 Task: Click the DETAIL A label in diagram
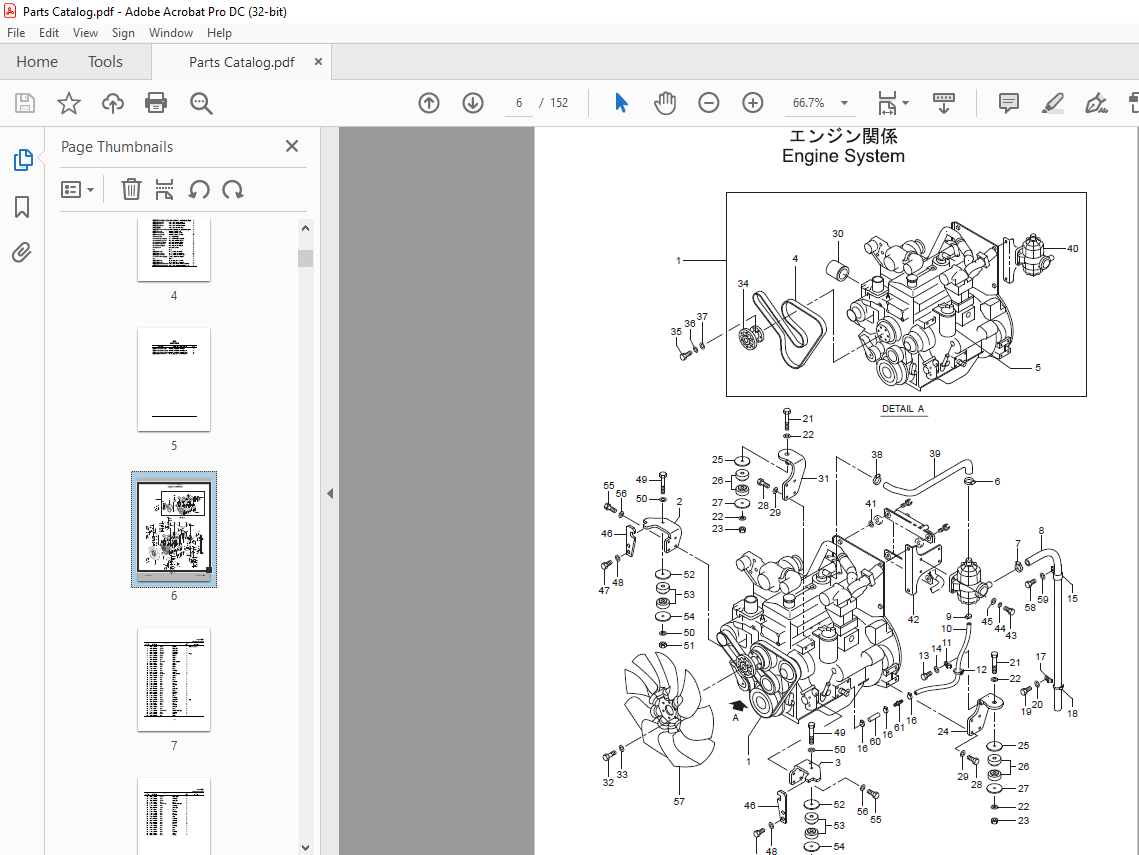point(903,409)
